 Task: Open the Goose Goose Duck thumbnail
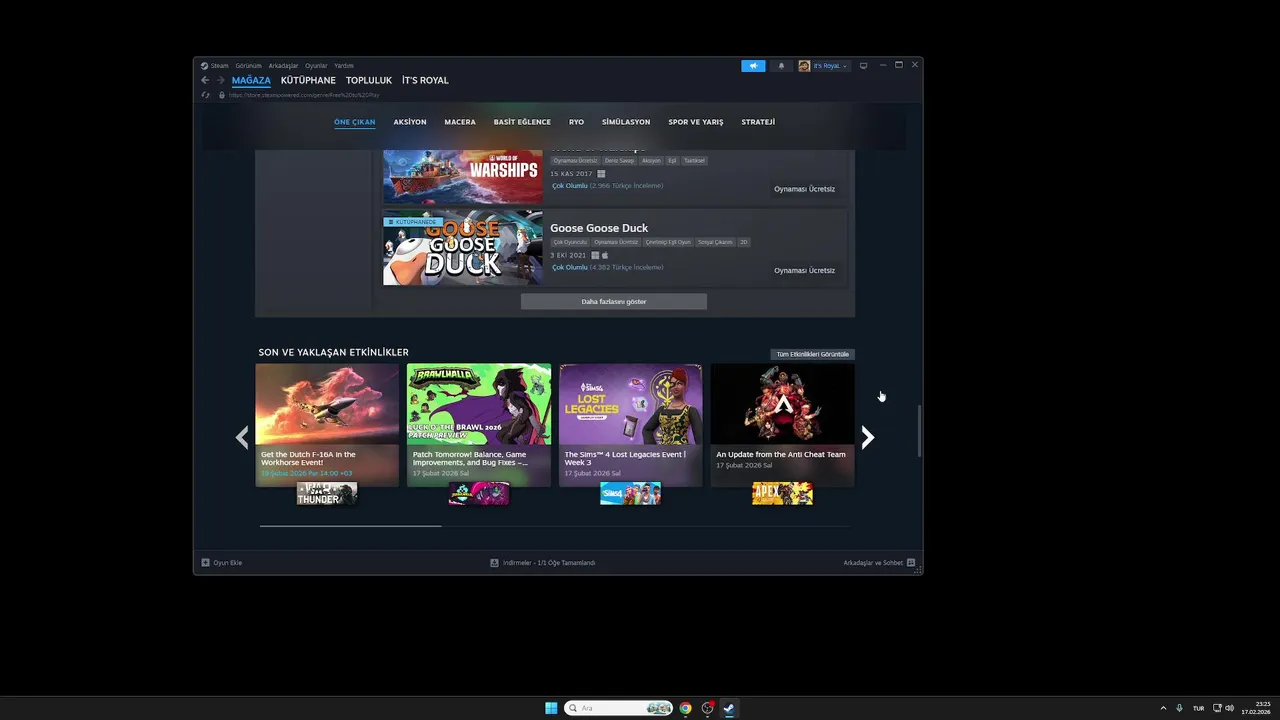click(463, 248)
